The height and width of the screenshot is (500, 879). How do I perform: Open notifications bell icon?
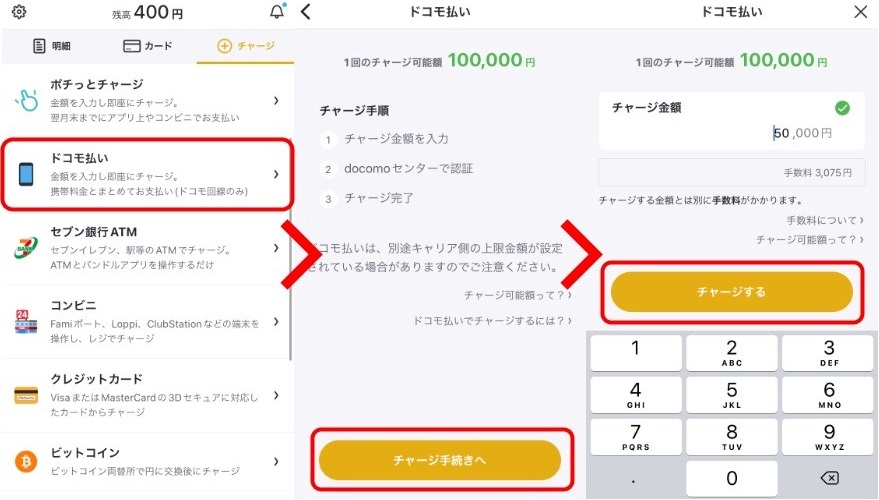tap(277, 13)
